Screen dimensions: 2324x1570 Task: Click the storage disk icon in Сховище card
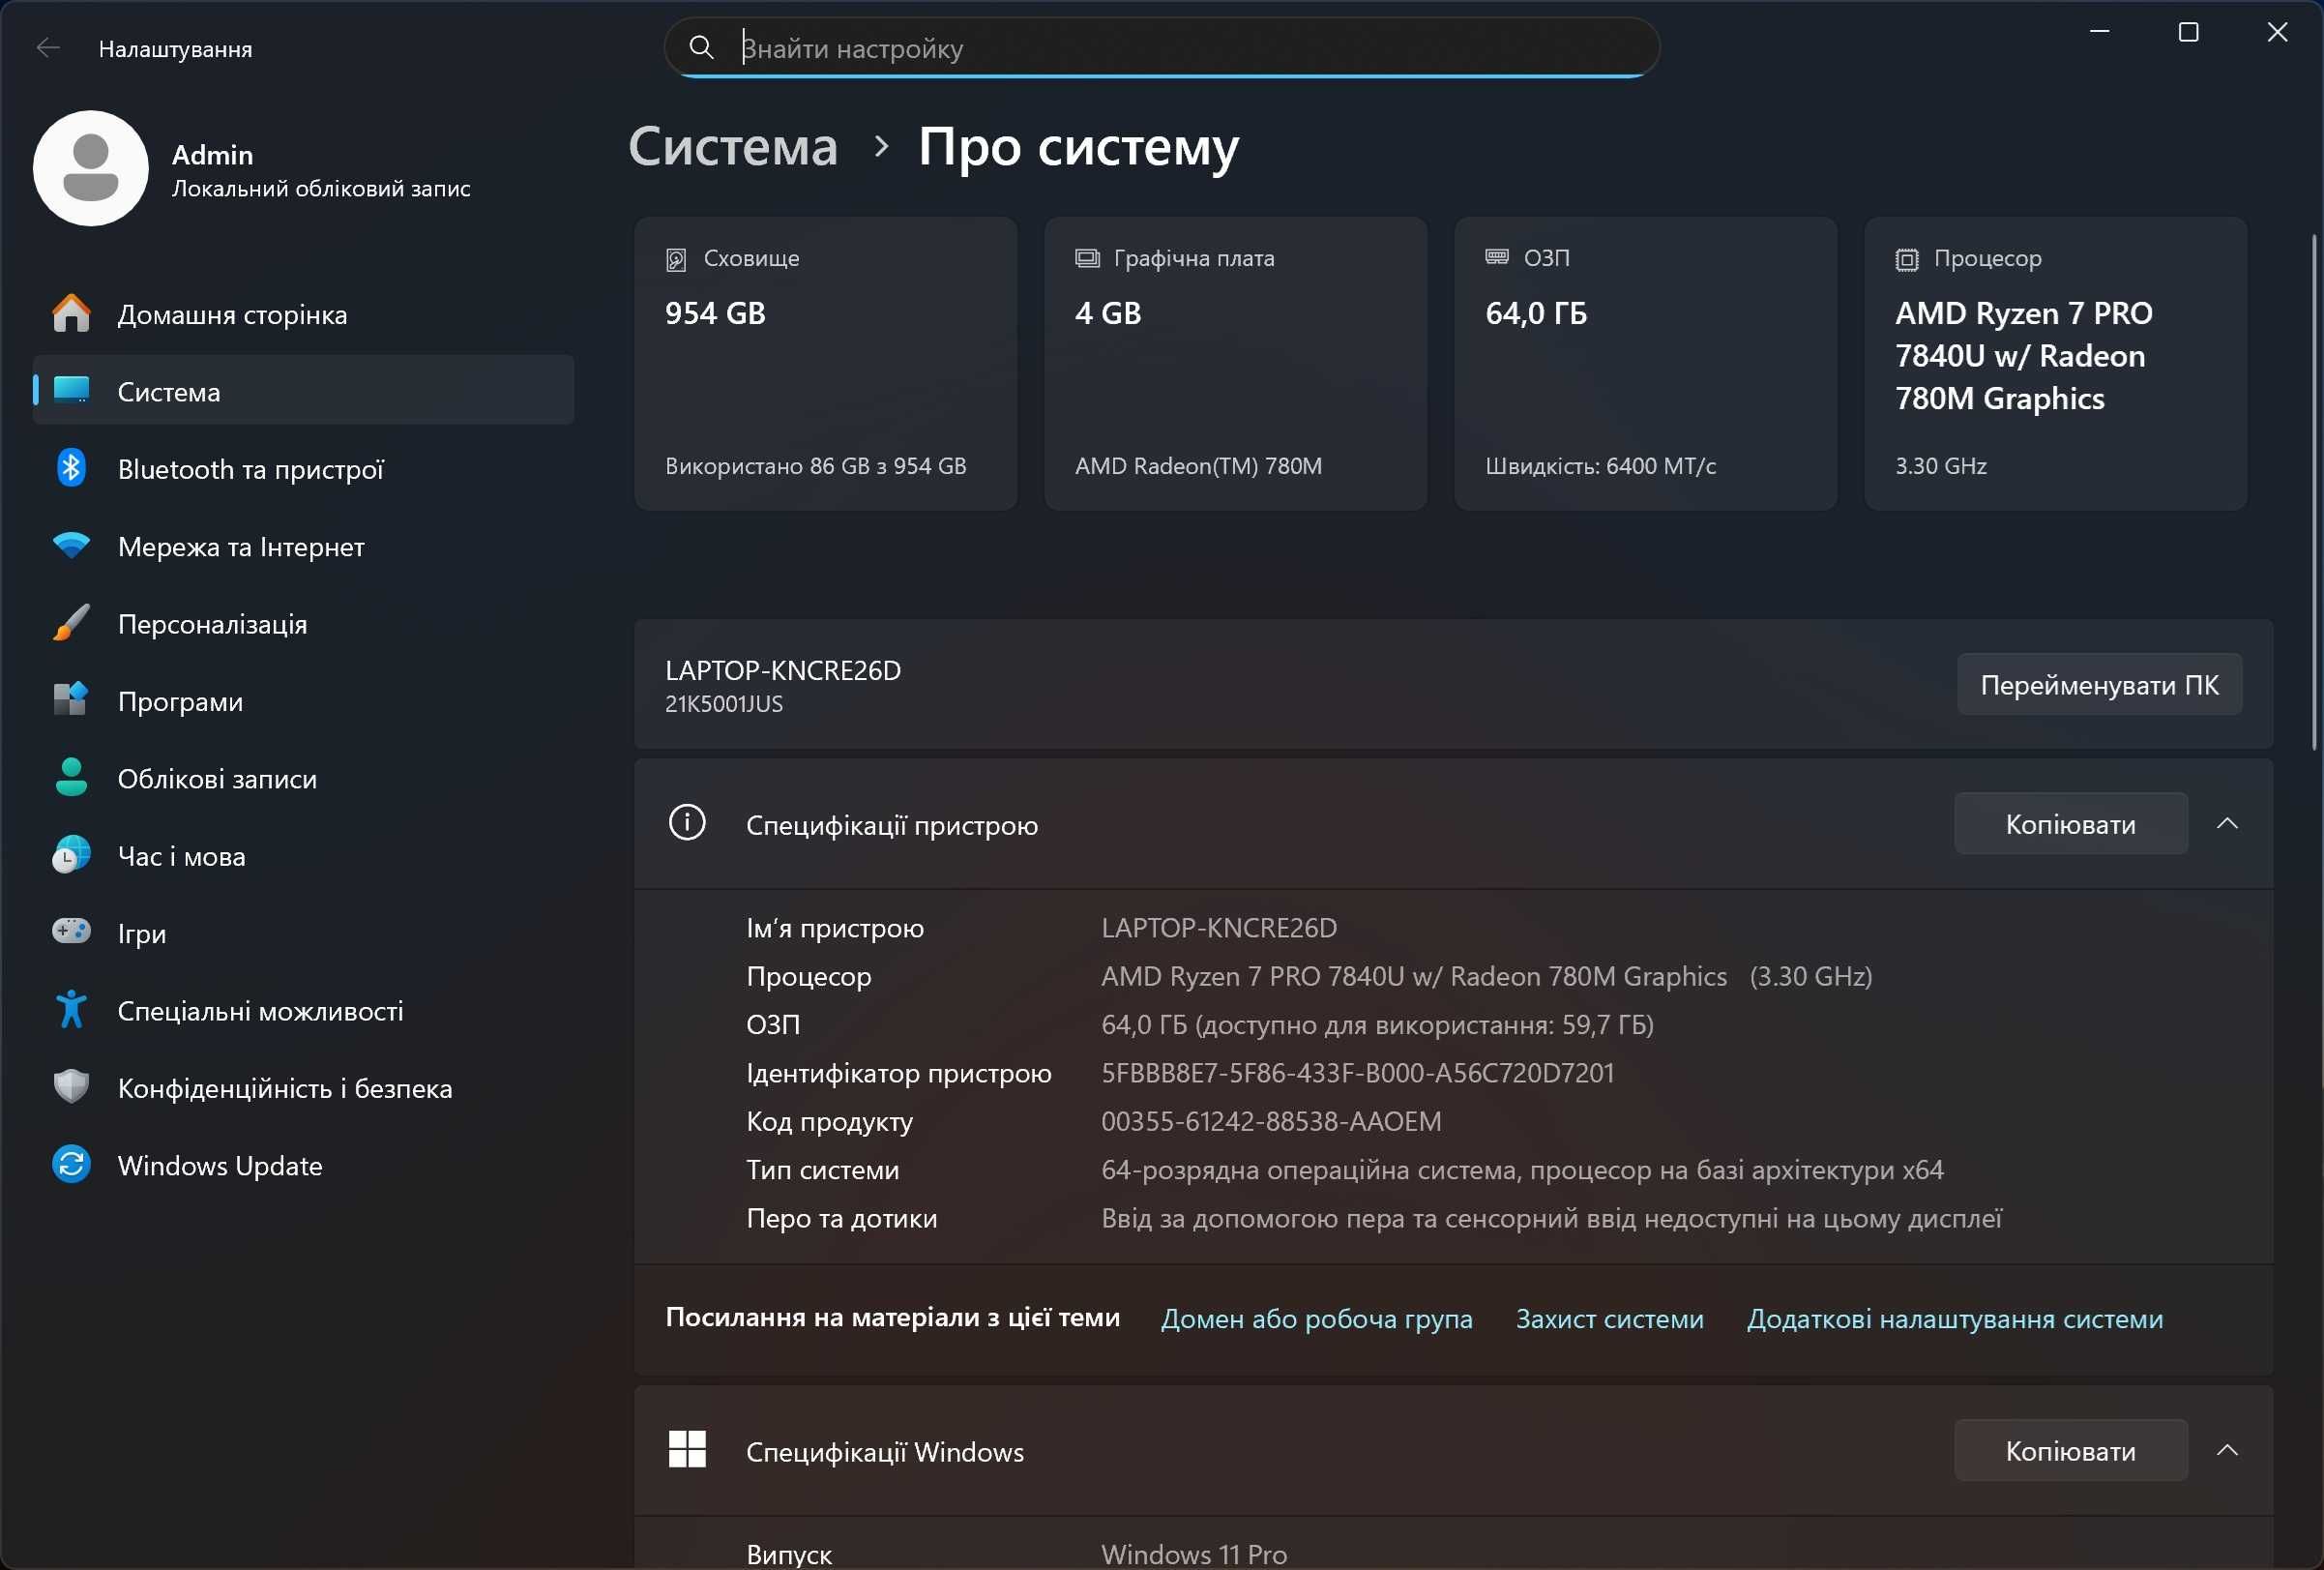676,260
